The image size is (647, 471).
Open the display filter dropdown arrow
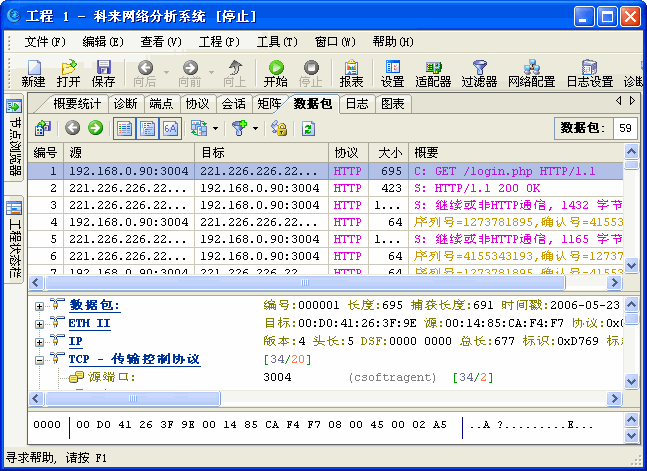point(255,128)
